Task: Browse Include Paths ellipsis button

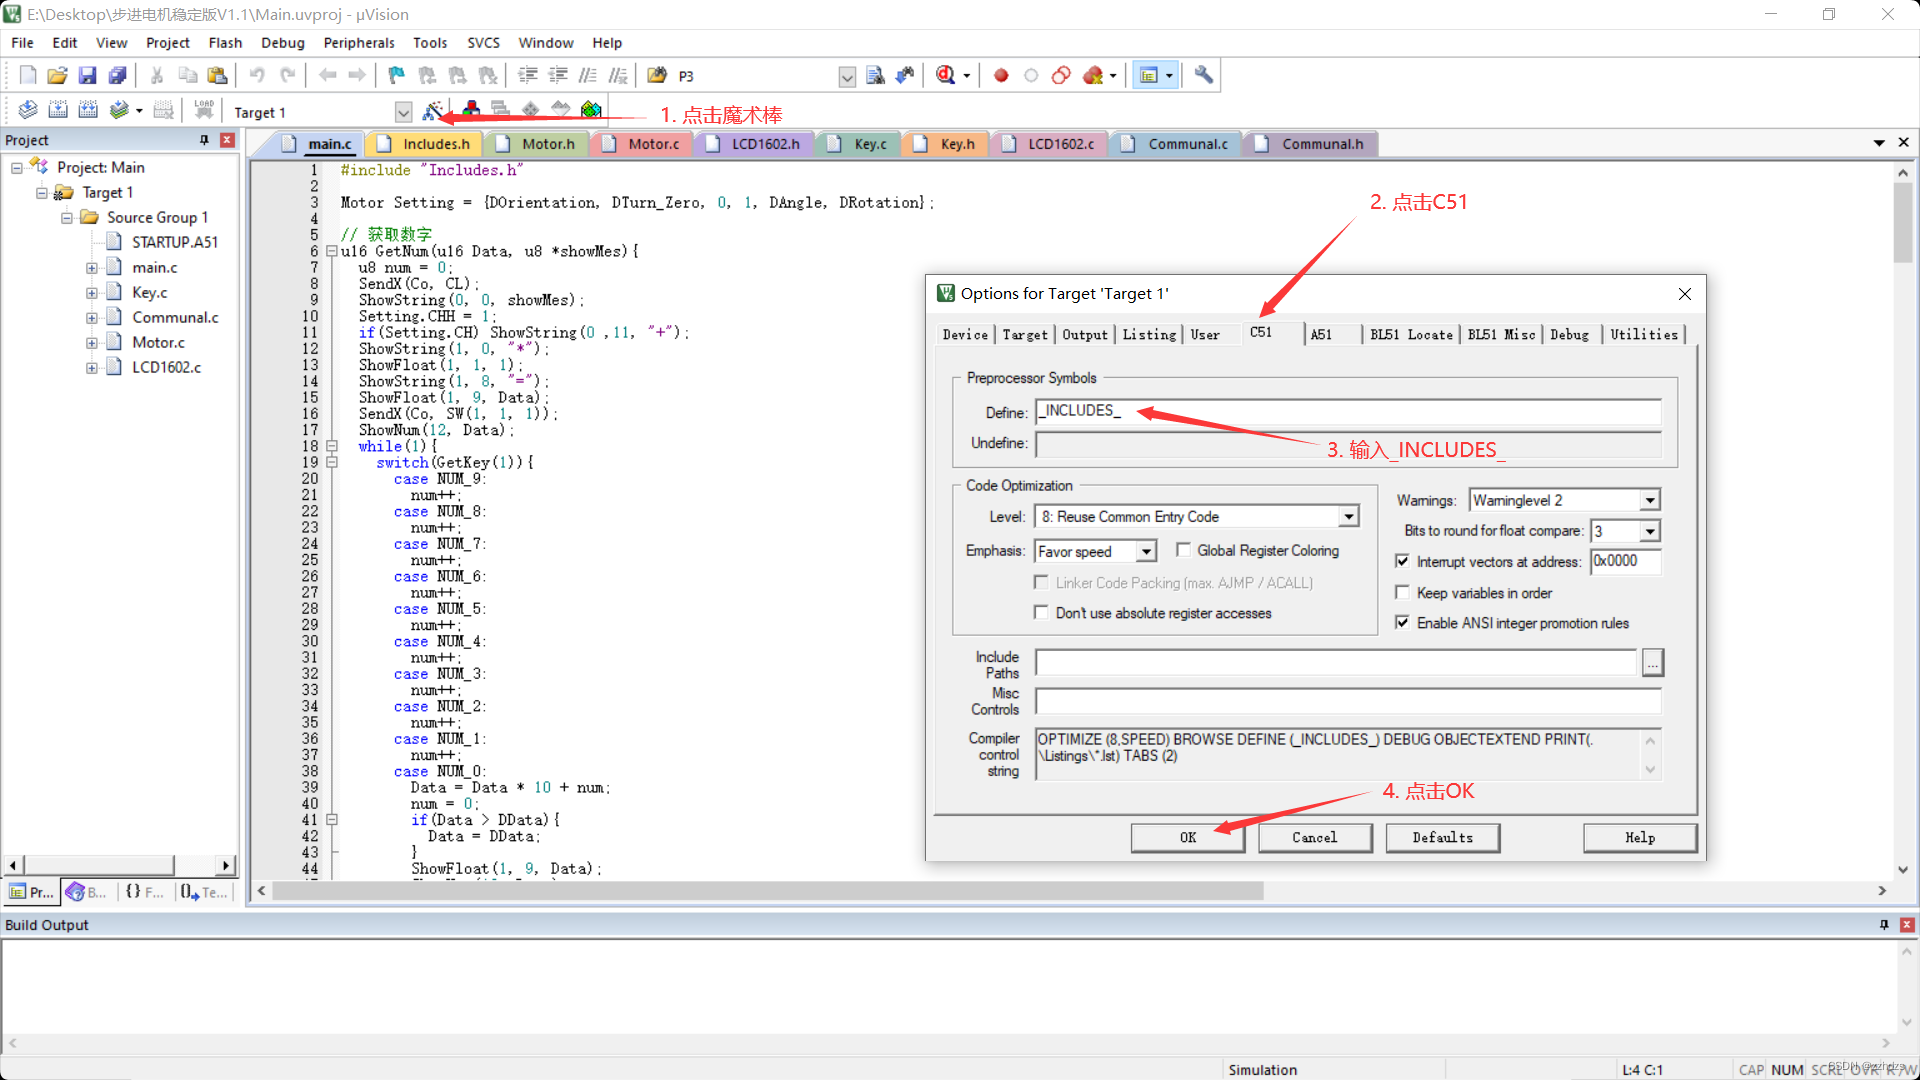Action: [x=1653, y=663]
